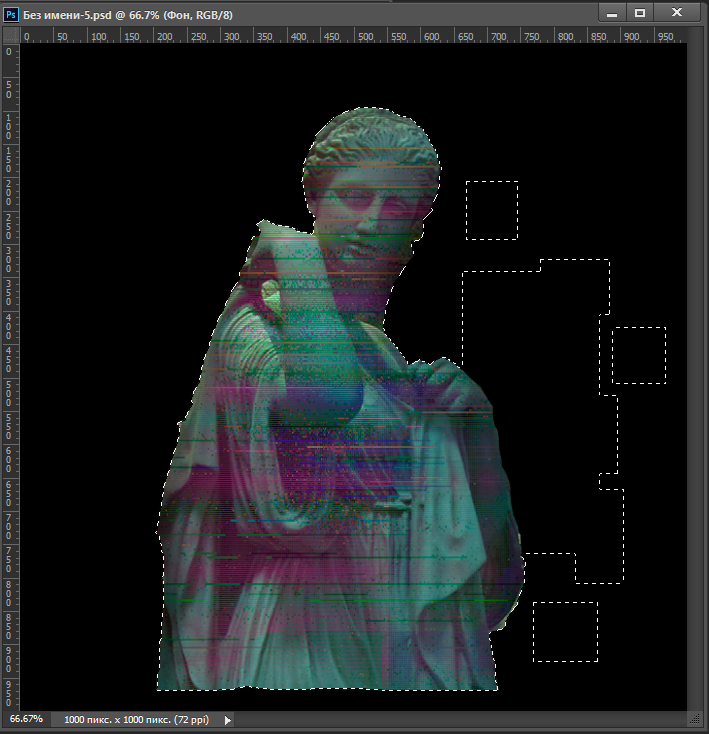Close the Без имени-5.psd document window
The height and width of the screenshot is (734, 709).
tap(676, 13)
